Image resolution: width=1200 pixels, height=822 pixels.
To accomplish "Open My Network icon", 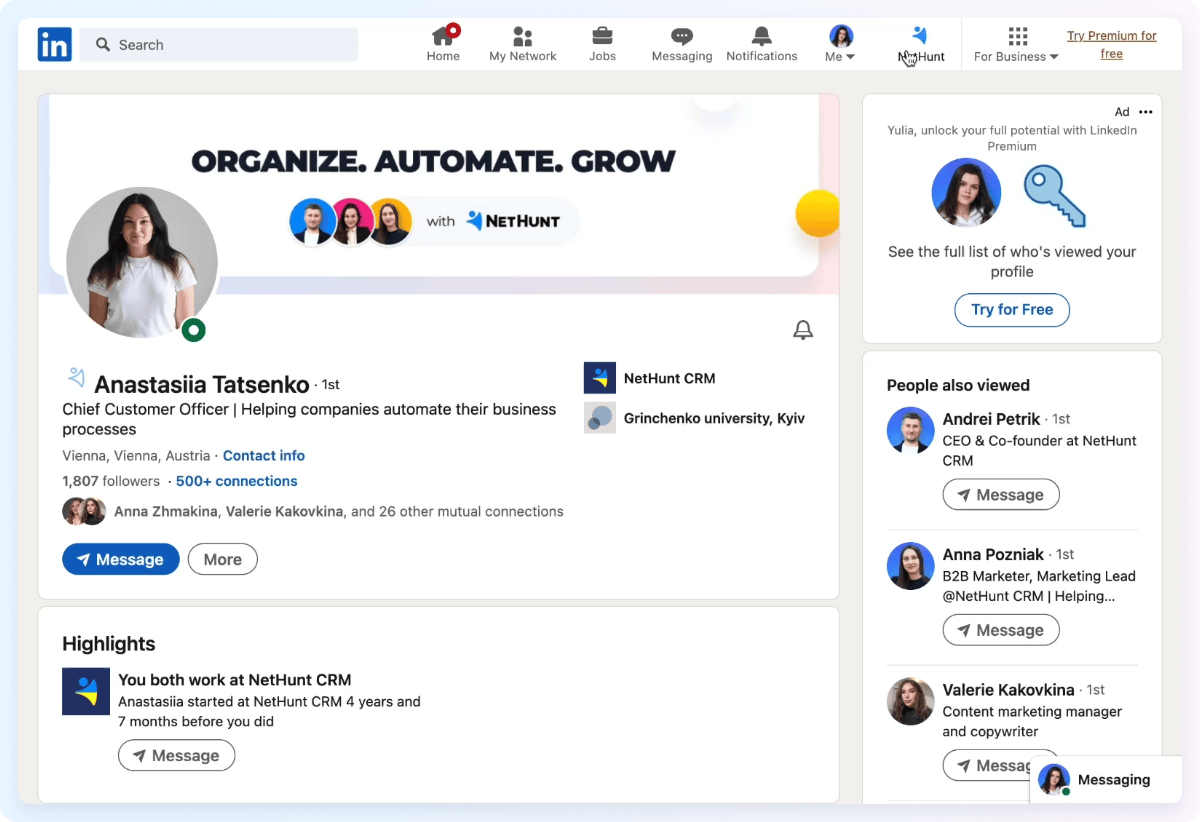I will click(522, 37).
